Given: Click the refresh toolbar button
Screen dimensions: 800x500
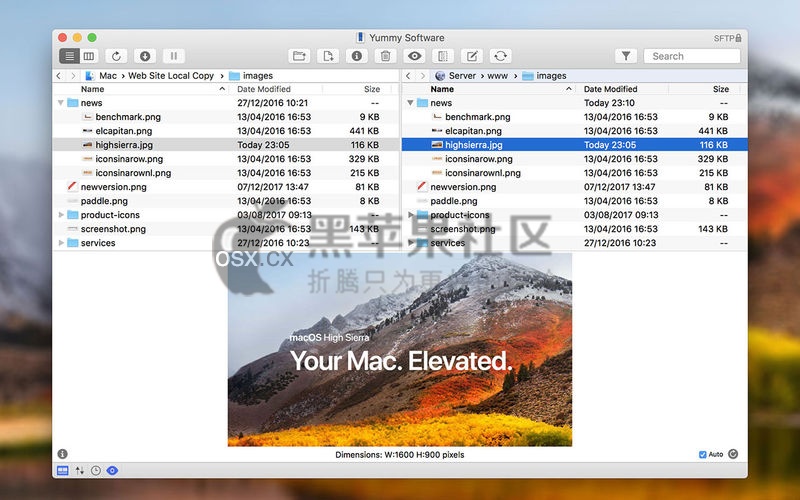Looking at the screenshot, I should point(116,56).
